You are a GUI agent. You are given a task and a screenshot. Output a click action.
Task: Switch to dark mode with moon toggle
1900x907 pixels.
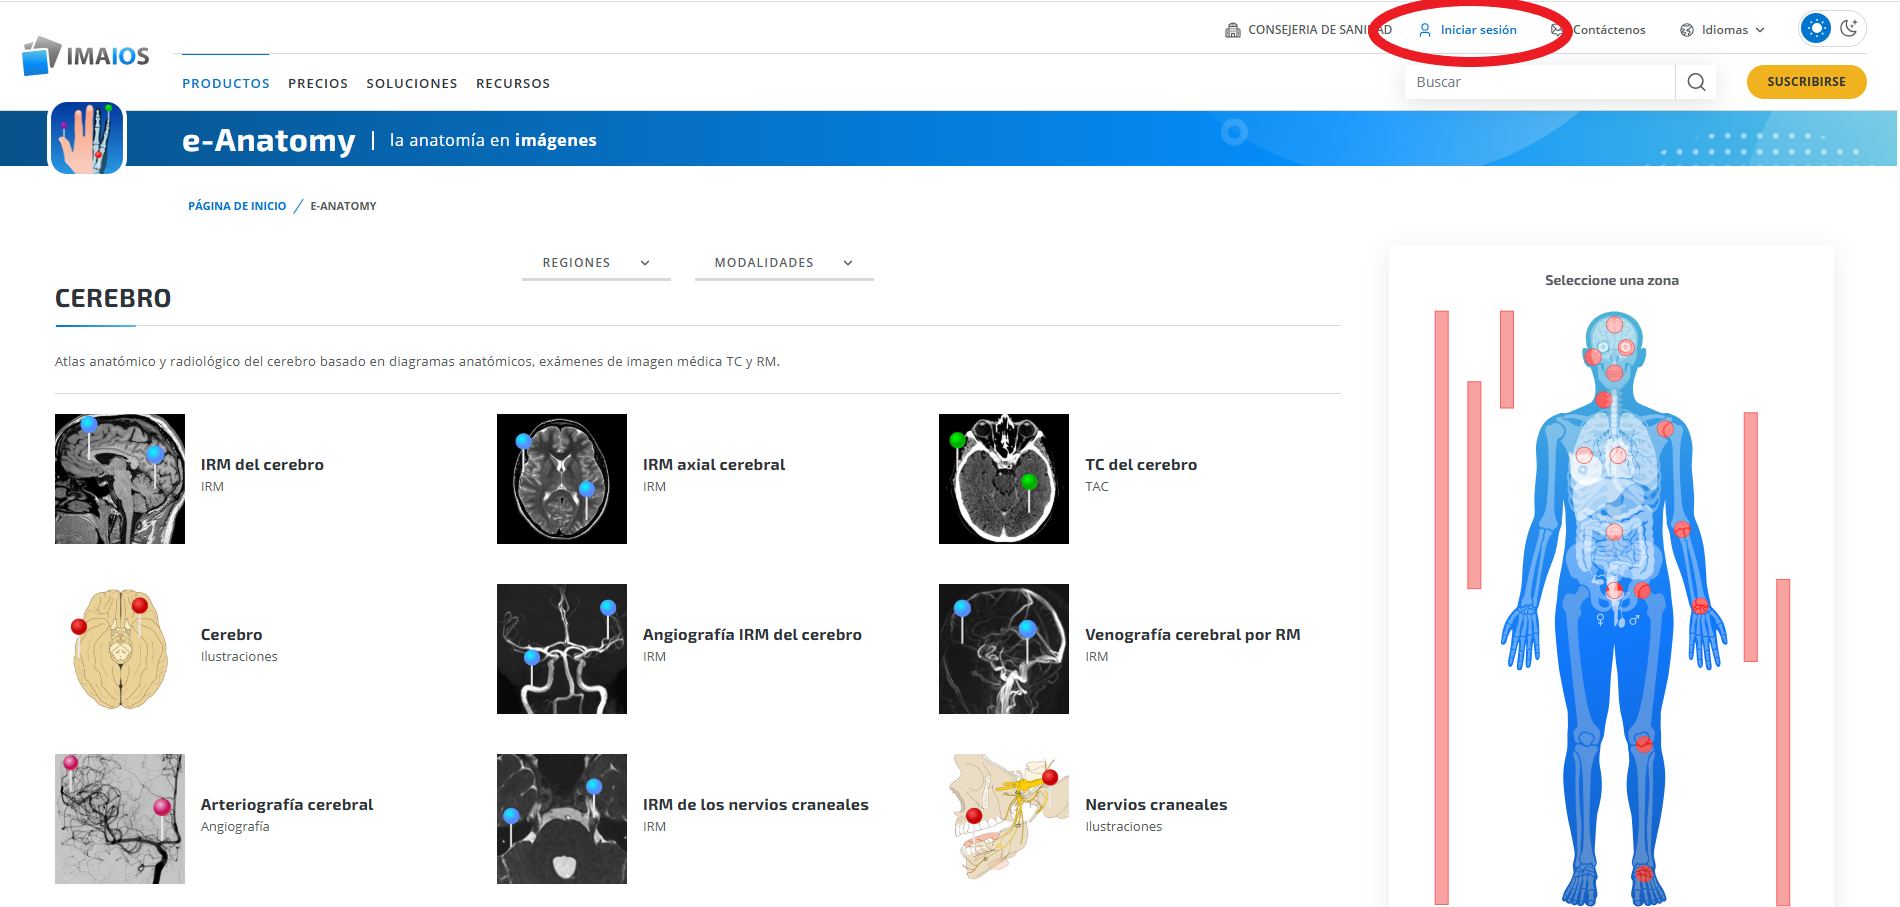coord(1849,28)
